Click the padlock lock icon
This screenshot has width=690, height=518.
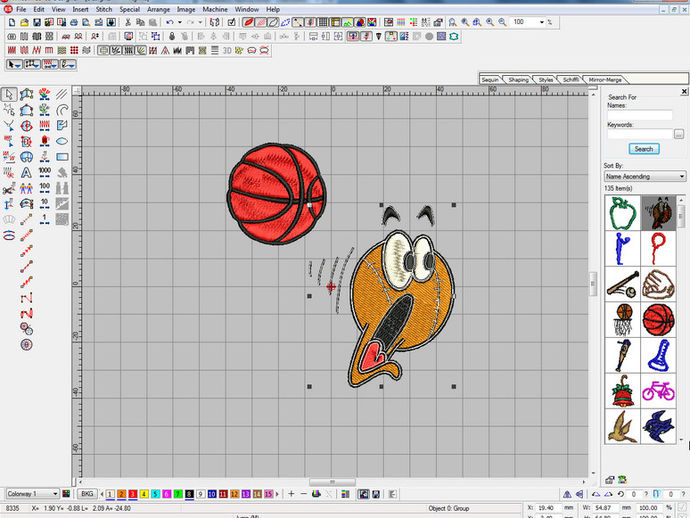tap(172, 36)
